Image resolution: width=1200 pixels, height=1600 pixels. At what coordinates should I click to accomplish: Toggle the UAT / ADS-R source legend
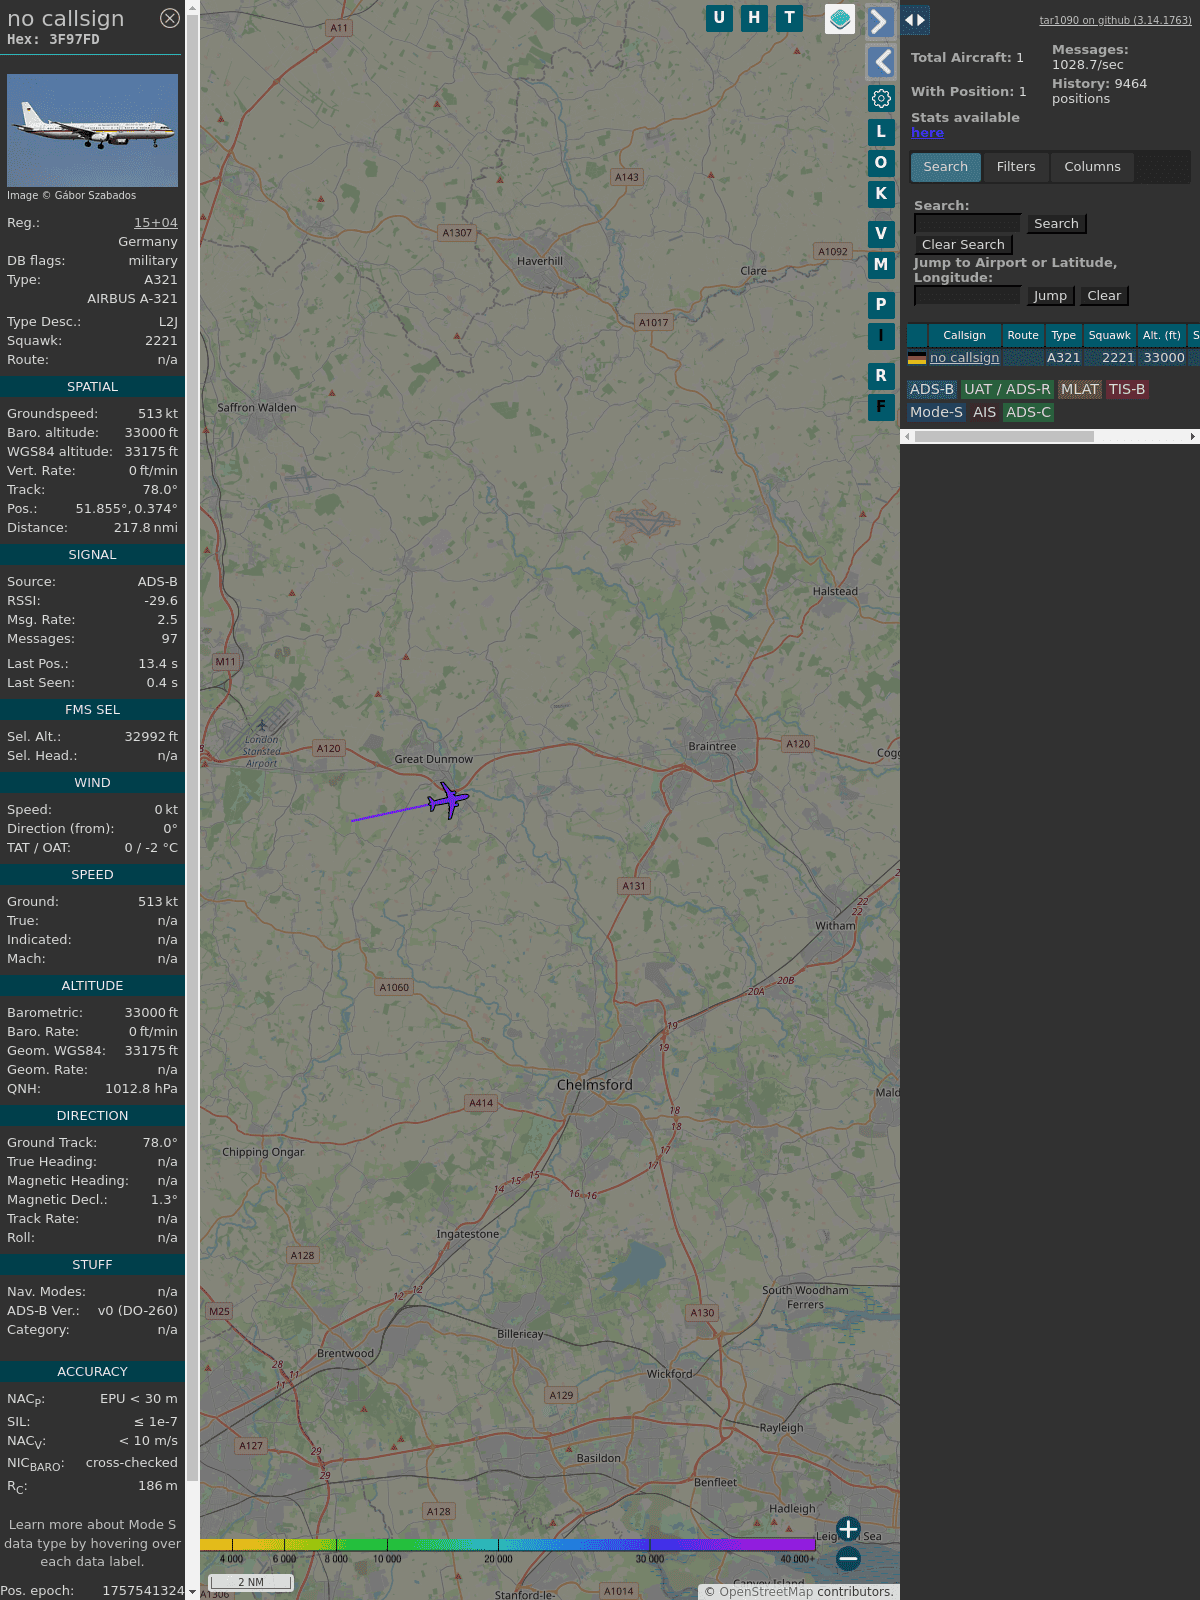pos(1007,390)
